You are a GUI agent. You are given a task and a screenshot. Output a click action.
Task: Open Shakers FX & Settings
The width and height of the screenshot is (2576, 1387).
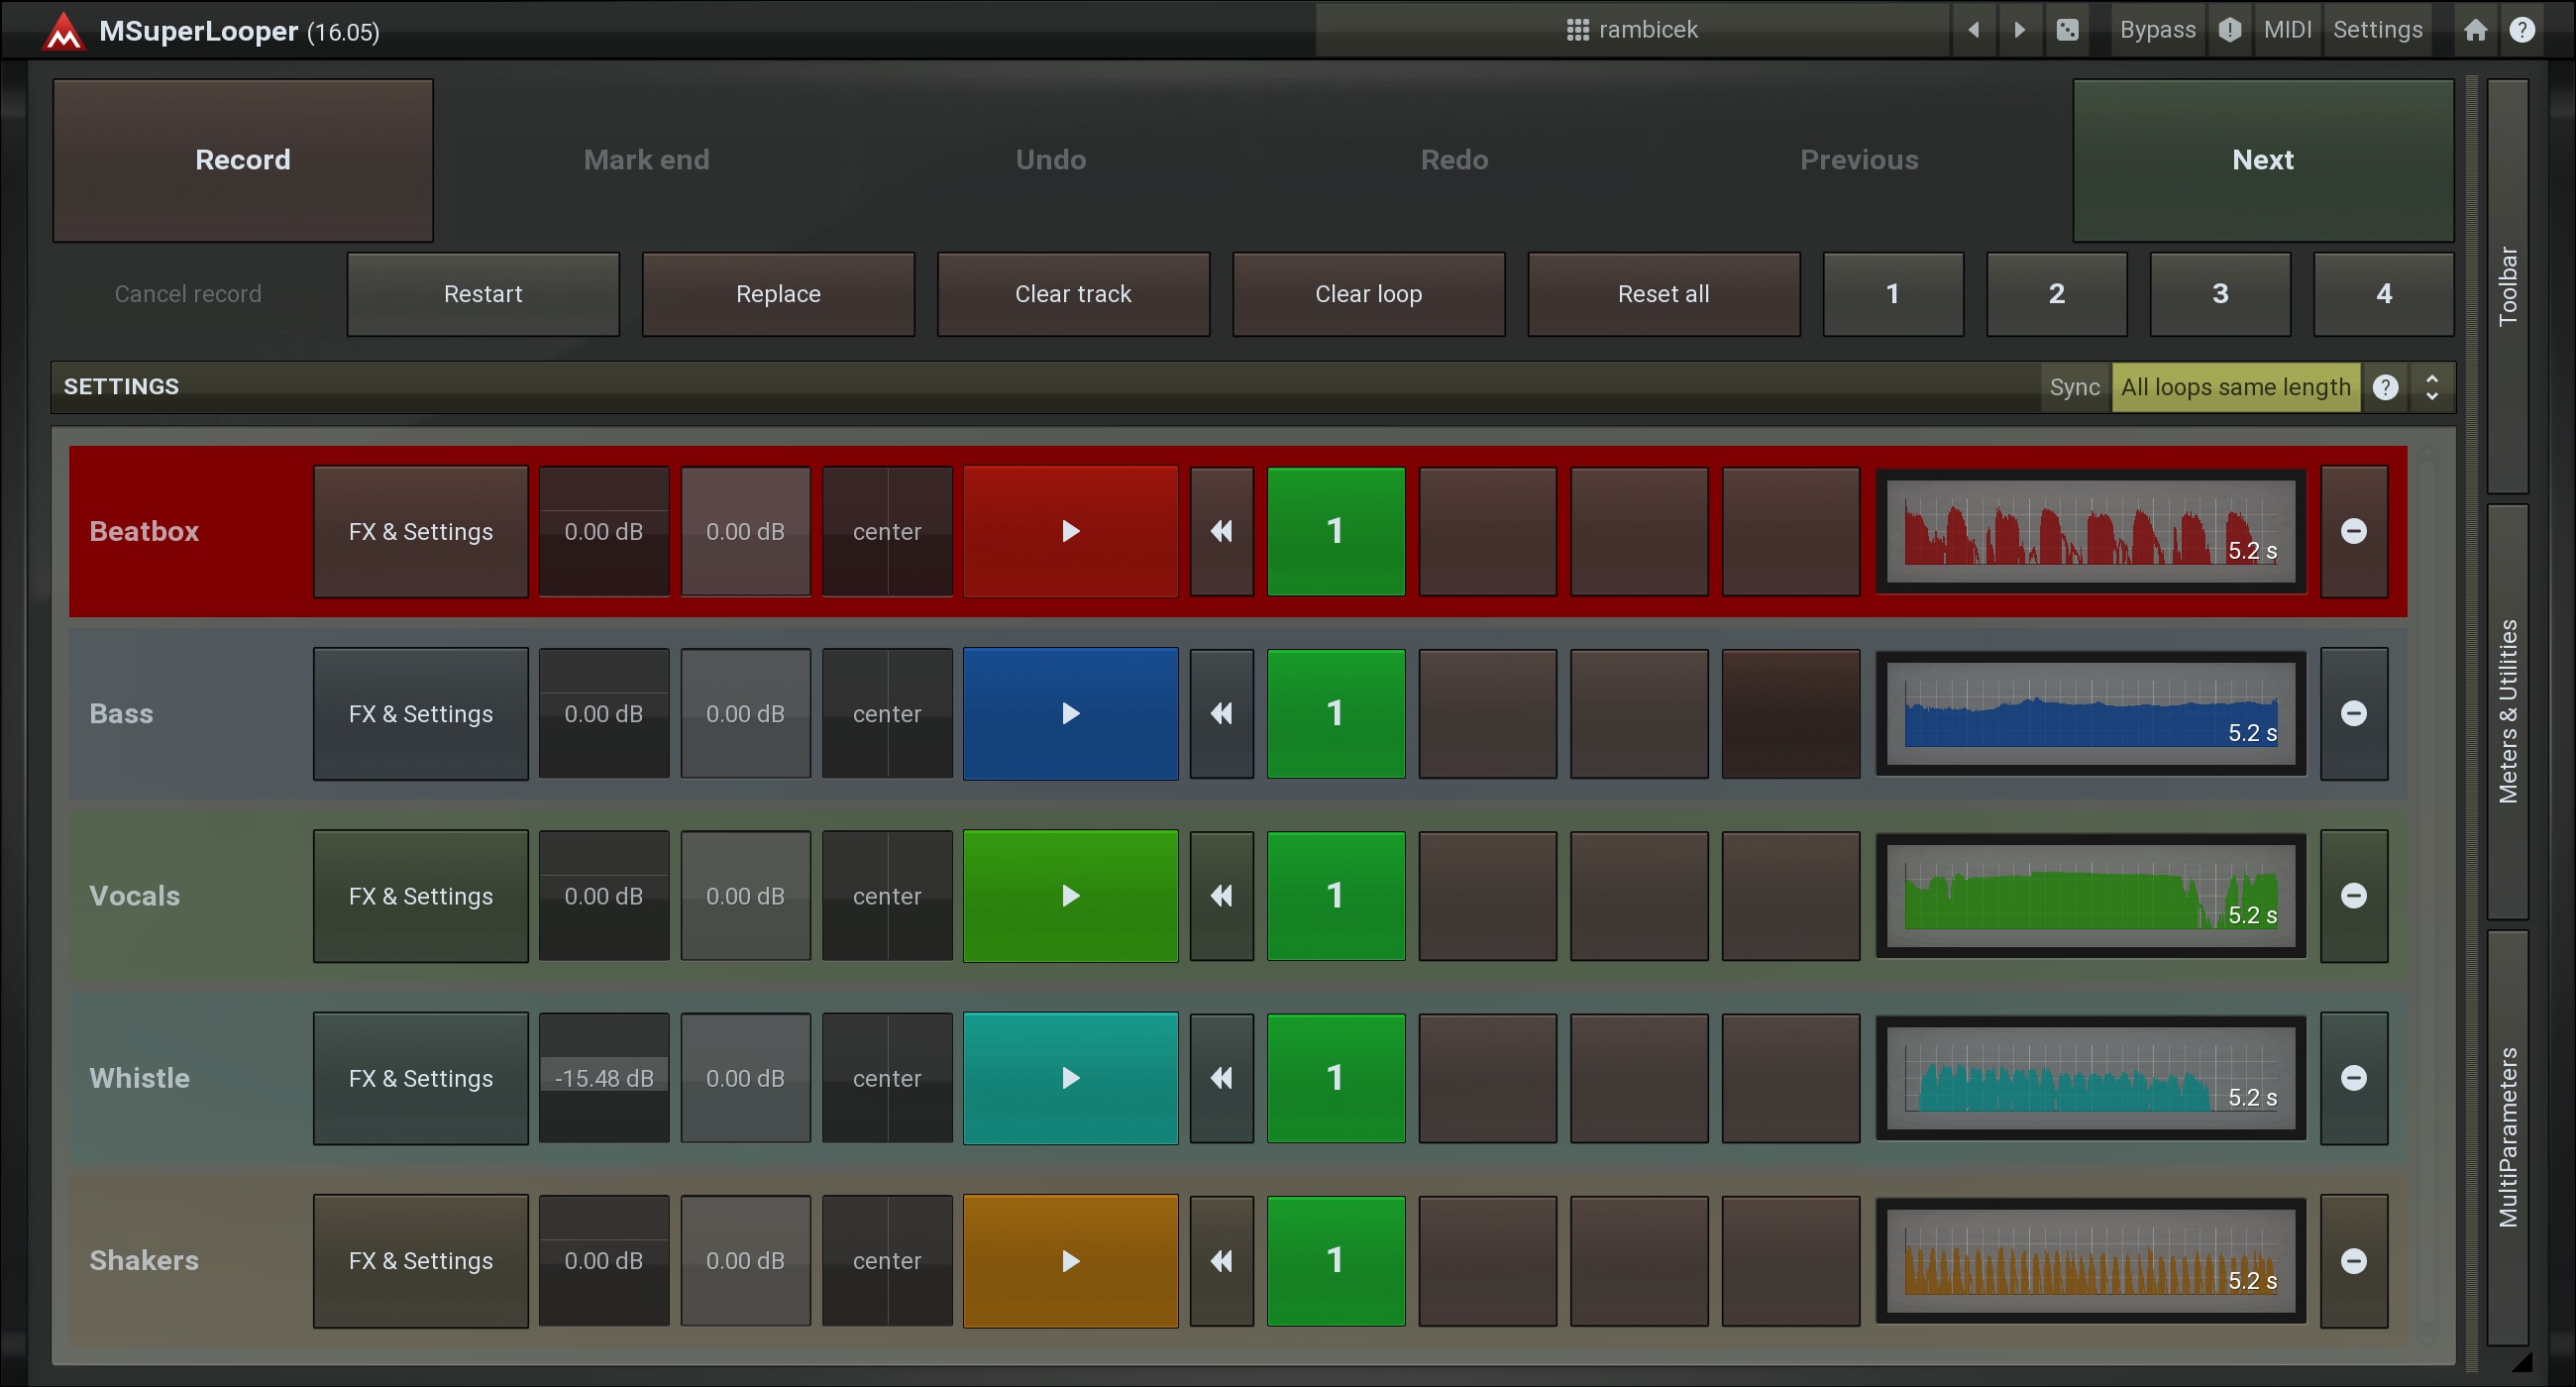(421, 1261)
